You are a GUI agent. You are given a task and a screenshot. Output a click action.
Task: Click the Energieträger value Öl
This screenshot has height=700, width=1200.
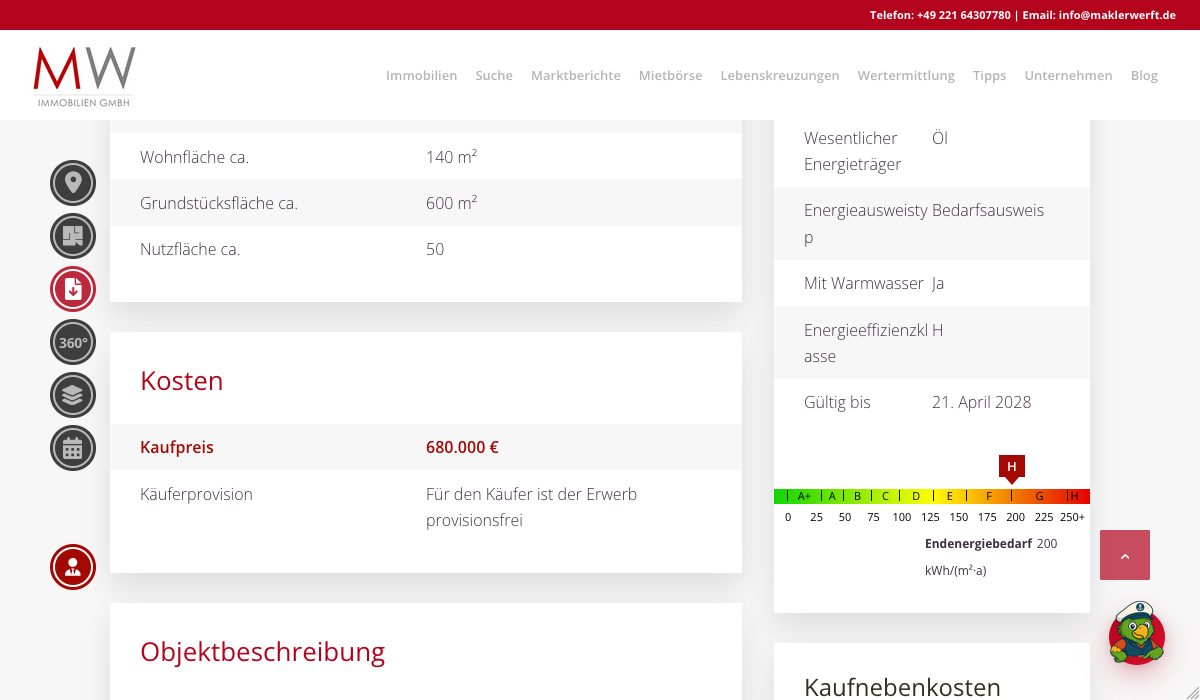tap(940, 138)
